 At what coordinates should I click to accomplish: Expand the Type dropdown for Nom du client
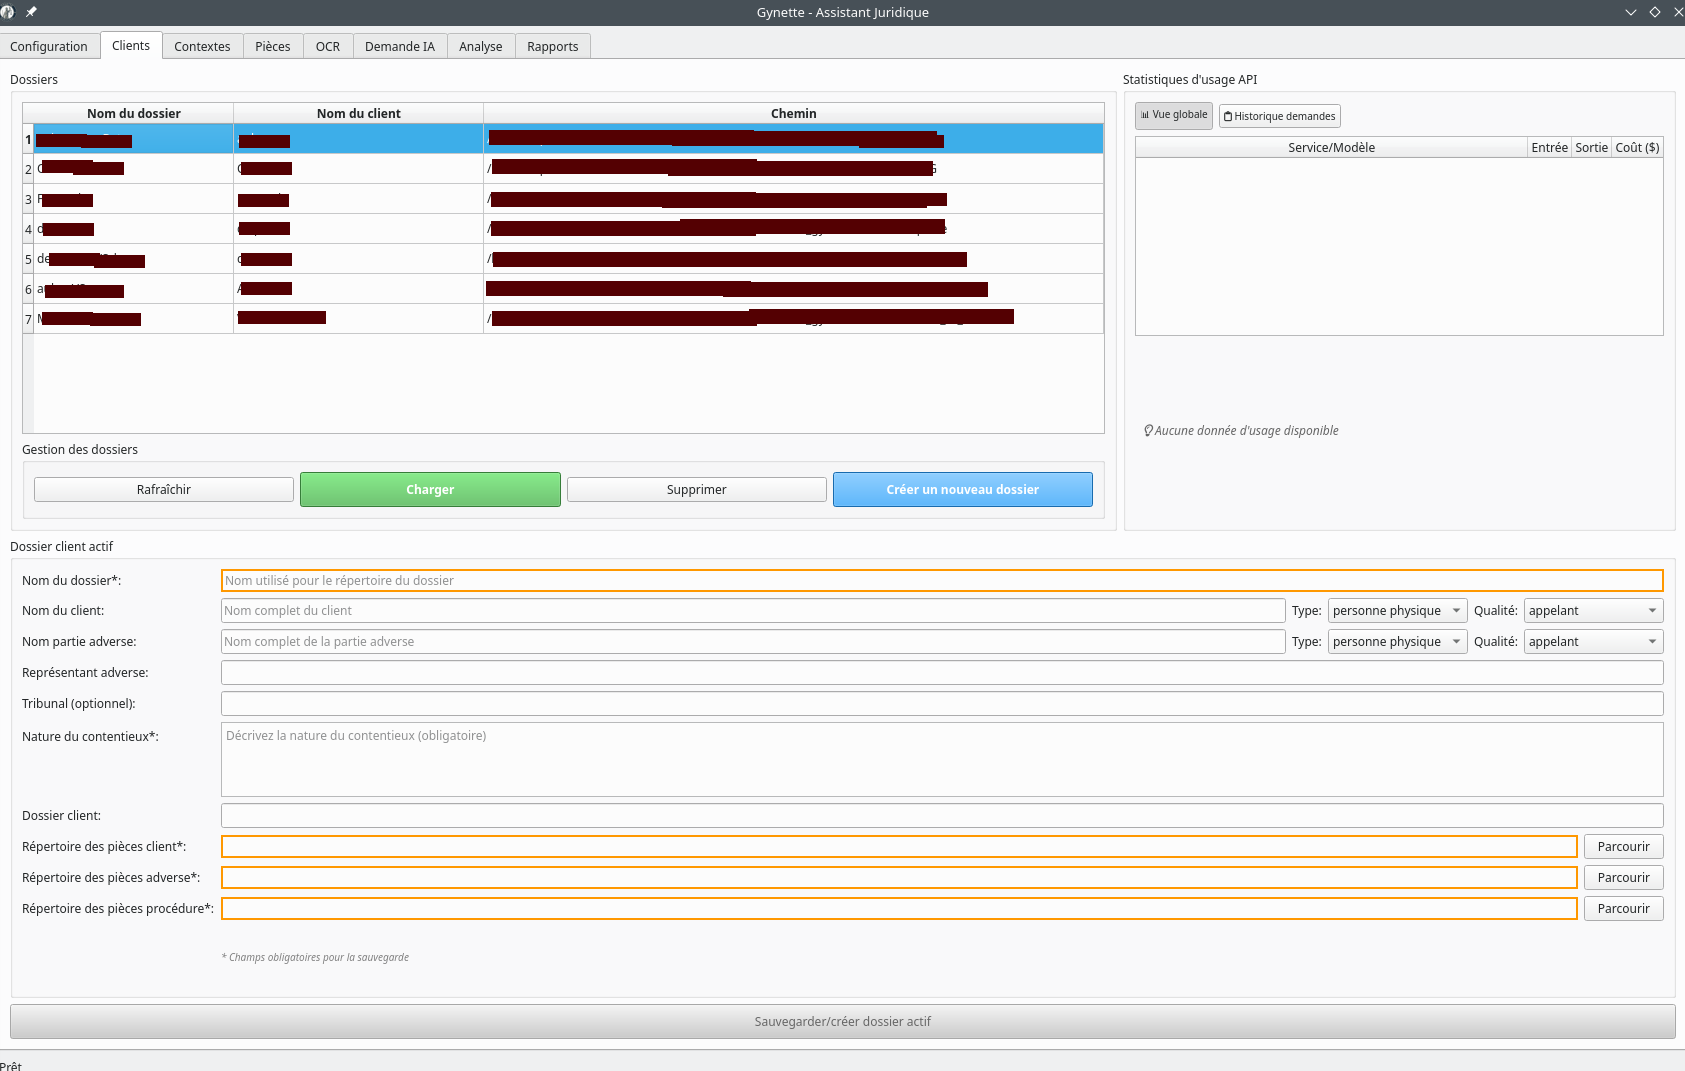(x=1397, y=611)
